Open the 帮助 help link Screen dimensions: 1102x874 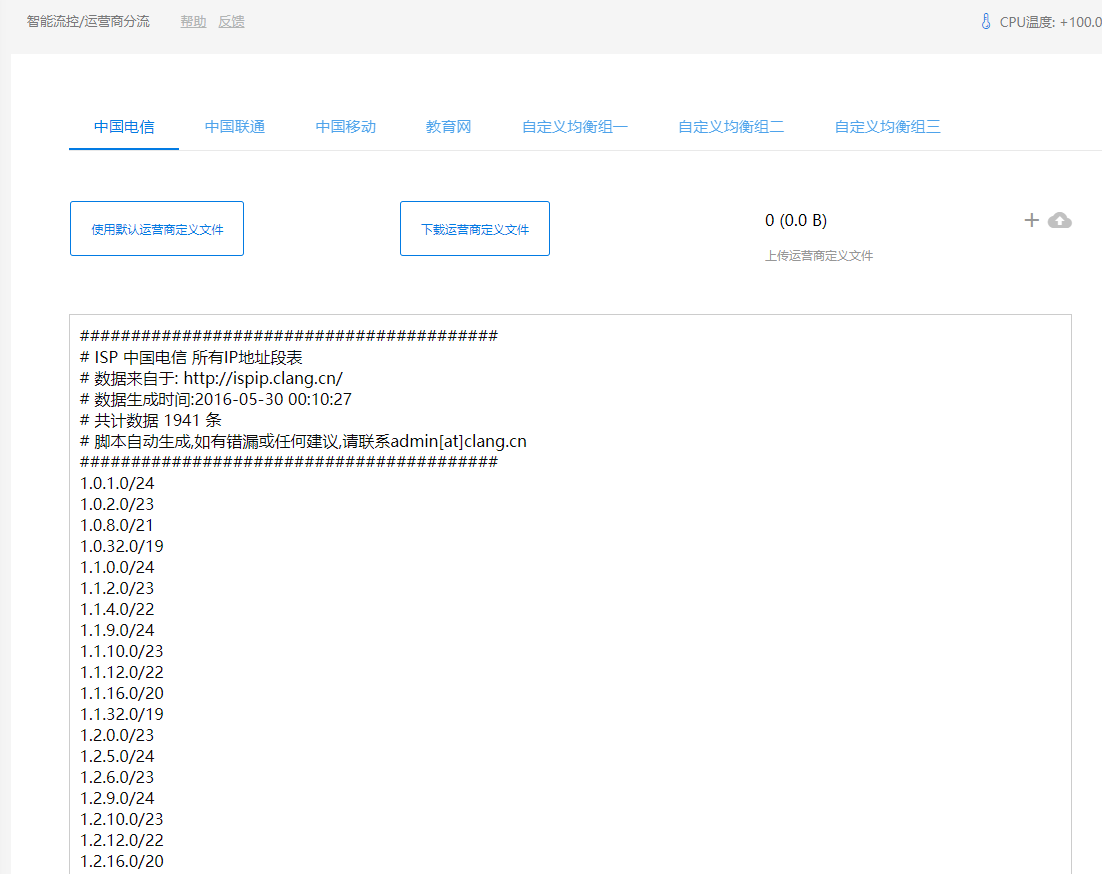click(193, 21)
